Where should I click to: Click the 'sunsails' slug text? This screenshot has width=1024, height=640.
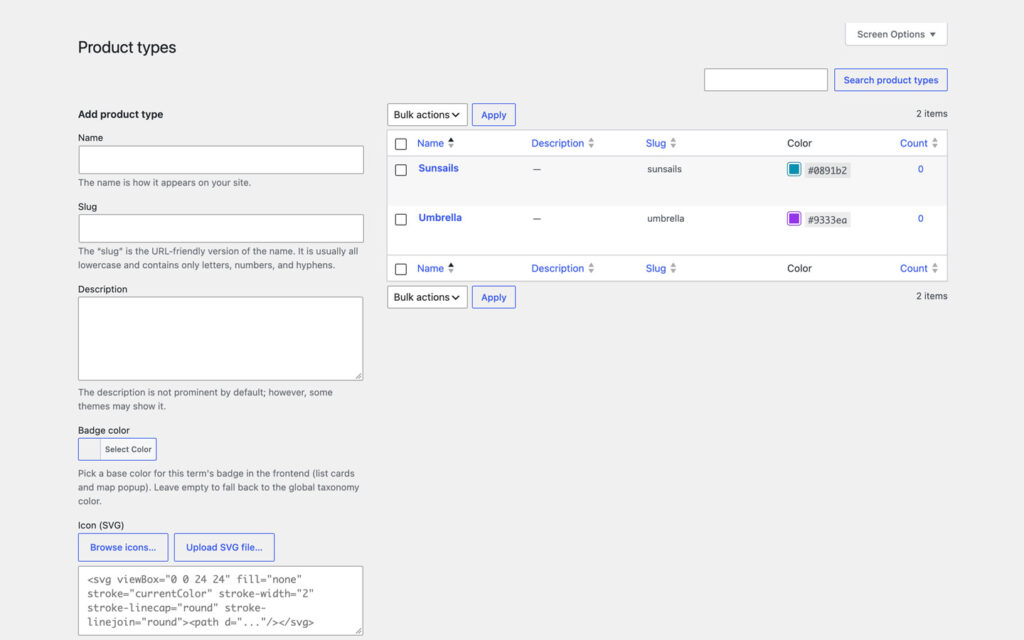(x=664, y=169)
